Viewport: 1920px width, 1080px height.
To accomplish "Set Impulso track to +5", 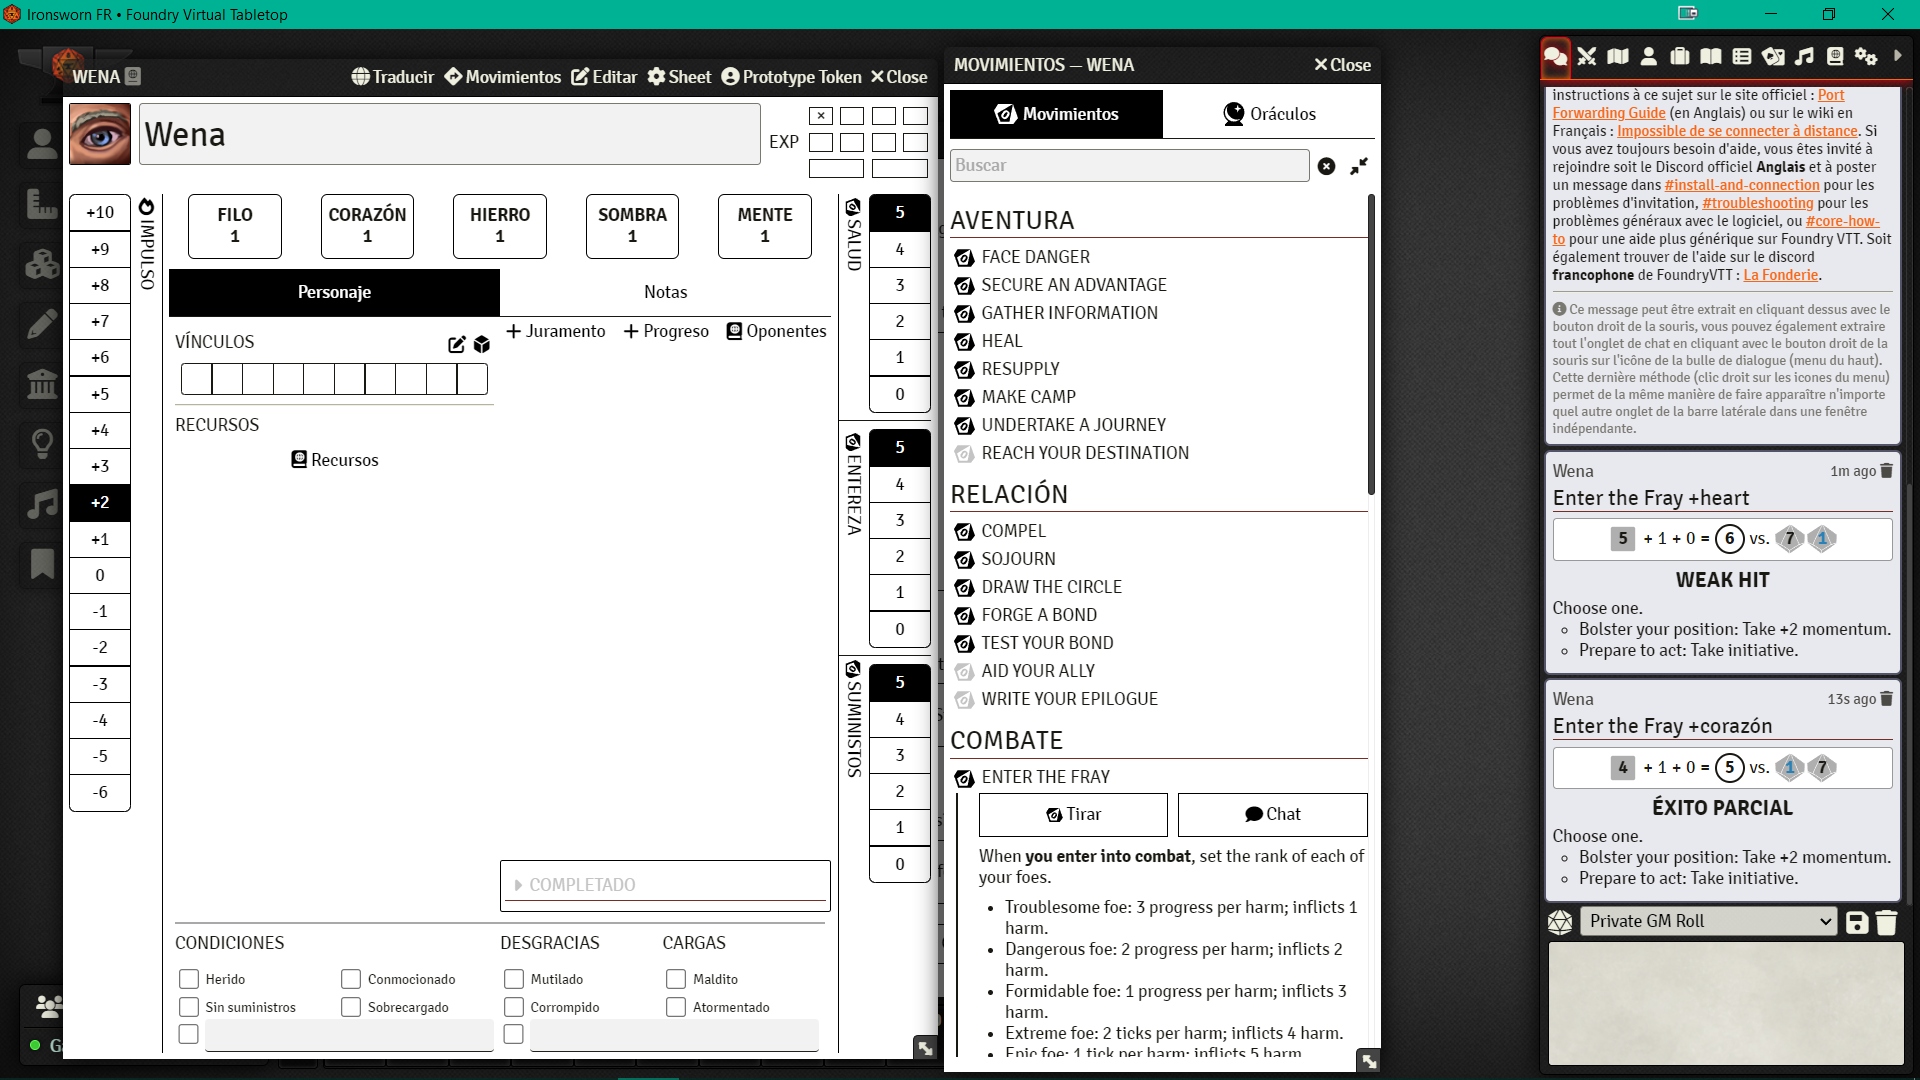I will click(x=100, y=394).
